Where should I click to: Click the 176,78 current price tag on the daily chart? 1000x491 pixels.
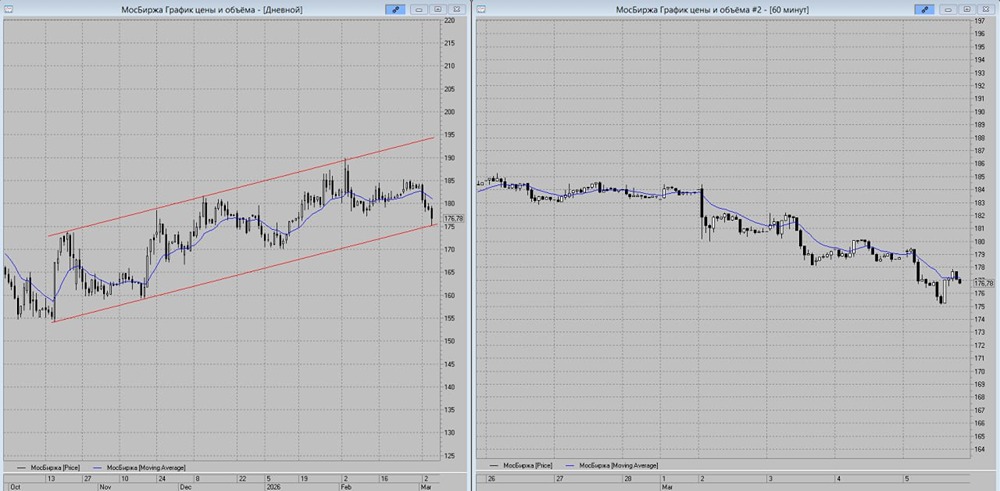click(x=453, y=219)
